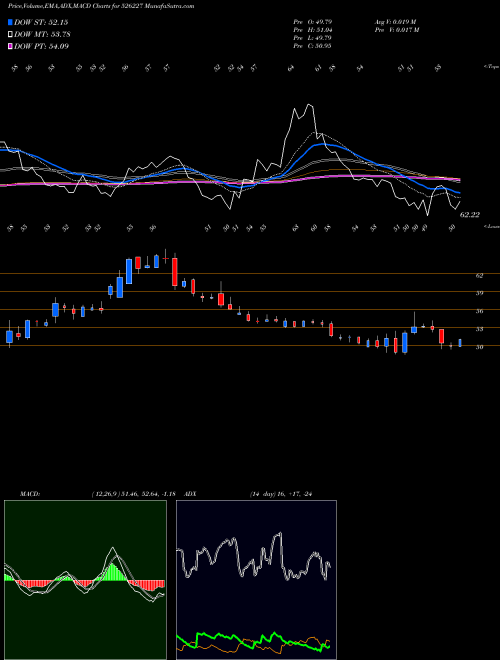This screenshot has height=660, width=500.
Task: Click the 'DOW ST: 52.15' legend text
Action: click(x=41, y=22)
